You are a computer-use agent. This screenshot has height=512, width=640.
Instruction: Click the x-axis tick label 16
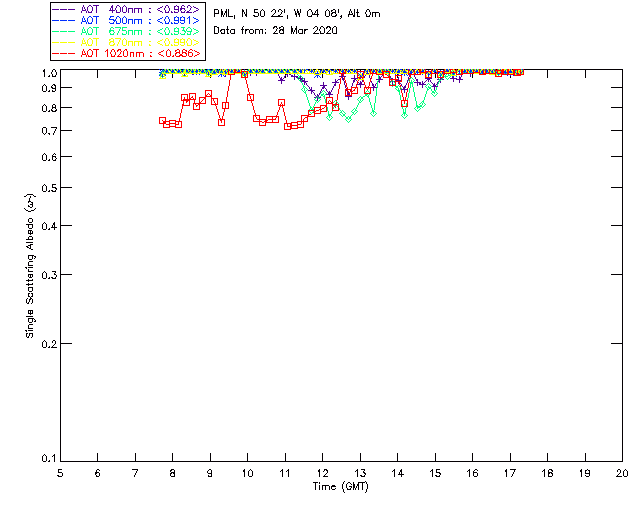[472, 473]
